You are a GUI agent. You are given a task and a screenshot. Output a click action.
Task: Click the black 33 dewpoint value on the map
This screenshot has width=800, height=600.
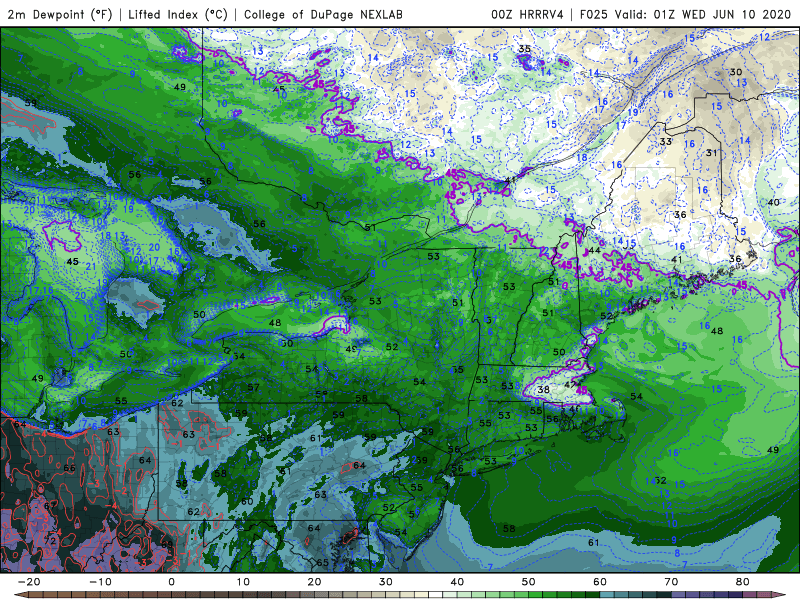tap(666, 141)
